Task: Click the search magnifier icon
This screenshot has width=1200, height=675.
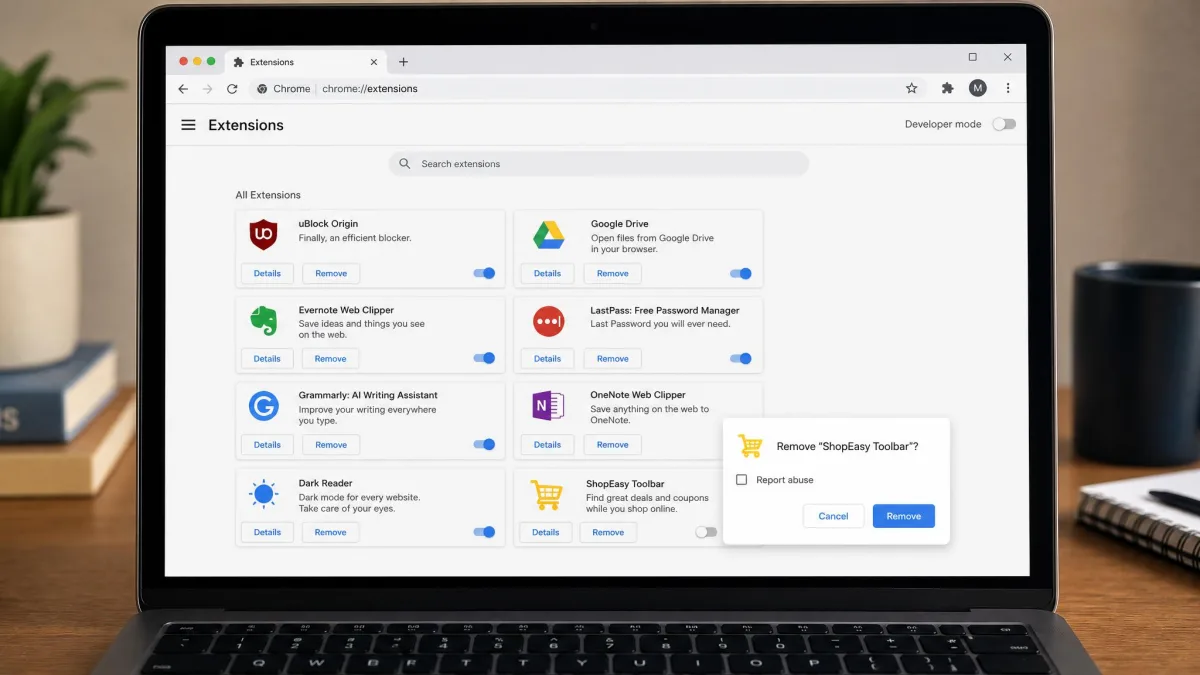Action: [x=405, y=164]
